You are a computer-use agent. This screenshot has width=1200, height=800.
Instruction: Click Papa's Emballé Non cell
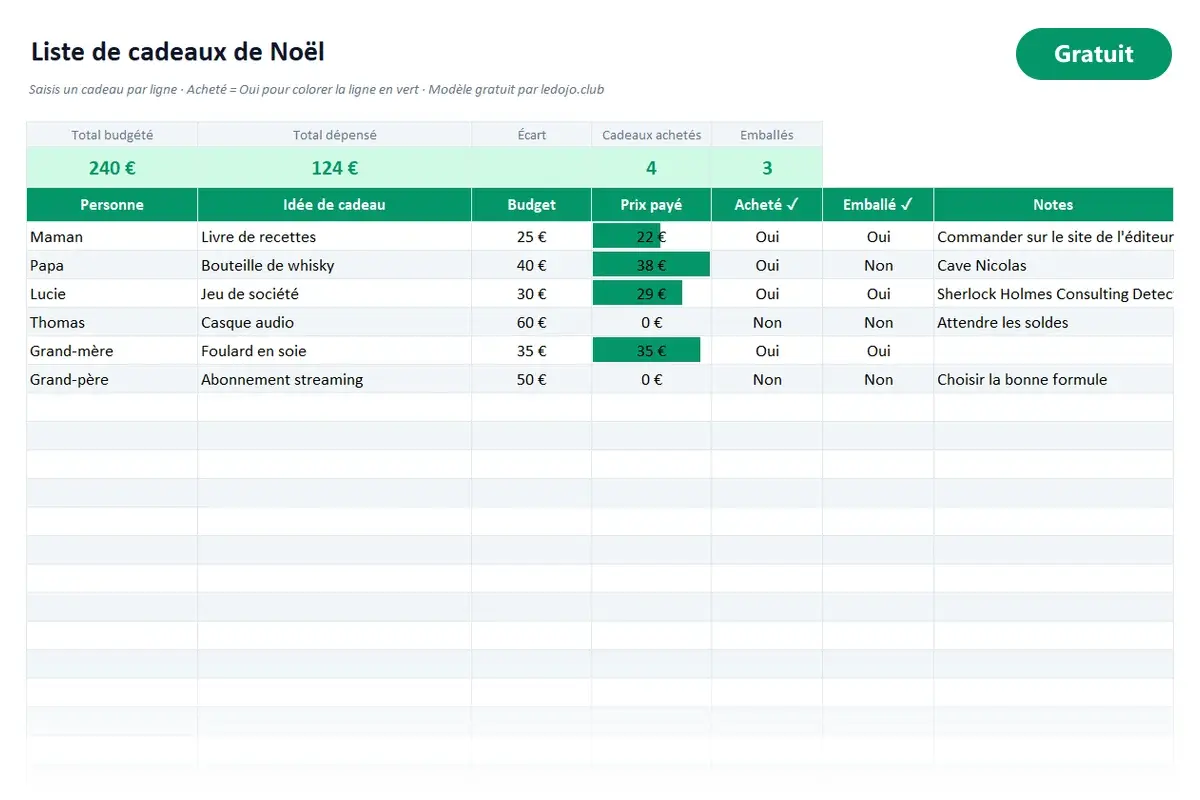tap(878, 265)
